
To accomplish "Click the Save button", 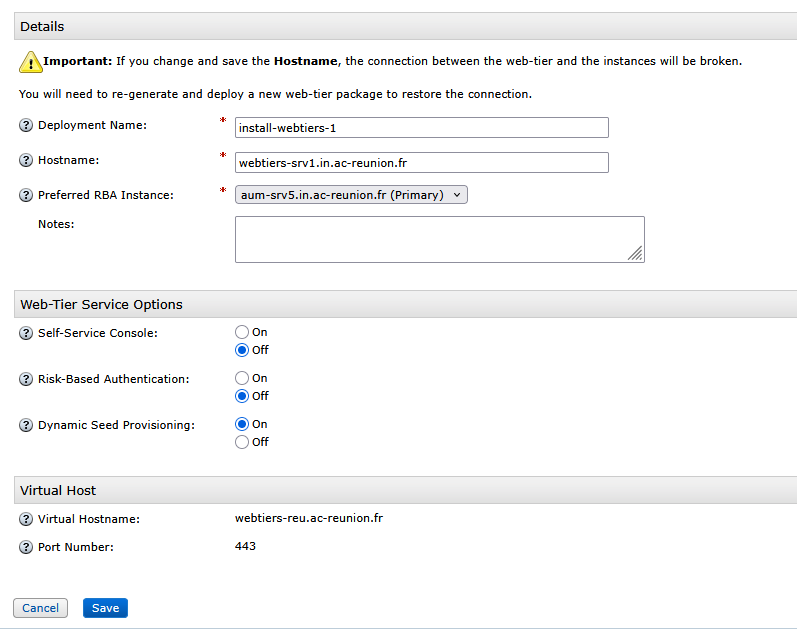I will click(105, 608).
